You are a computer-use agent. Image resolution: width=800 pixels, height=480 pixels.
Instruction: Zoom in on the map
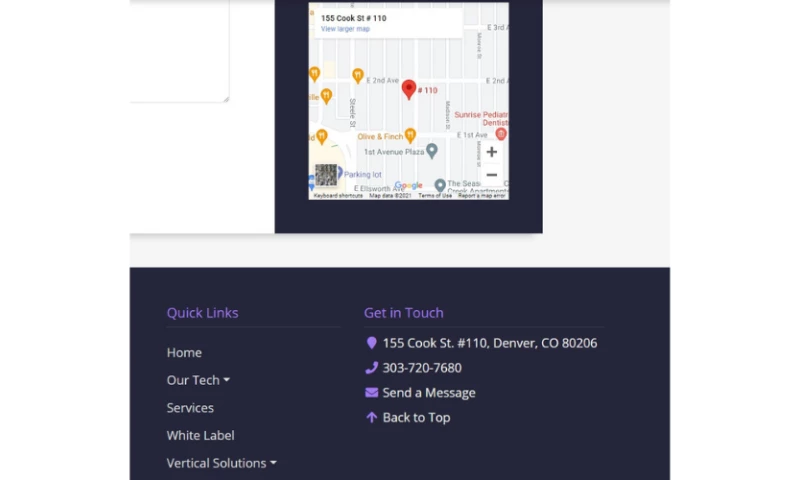pyautogui.click(x=491, y=152)
